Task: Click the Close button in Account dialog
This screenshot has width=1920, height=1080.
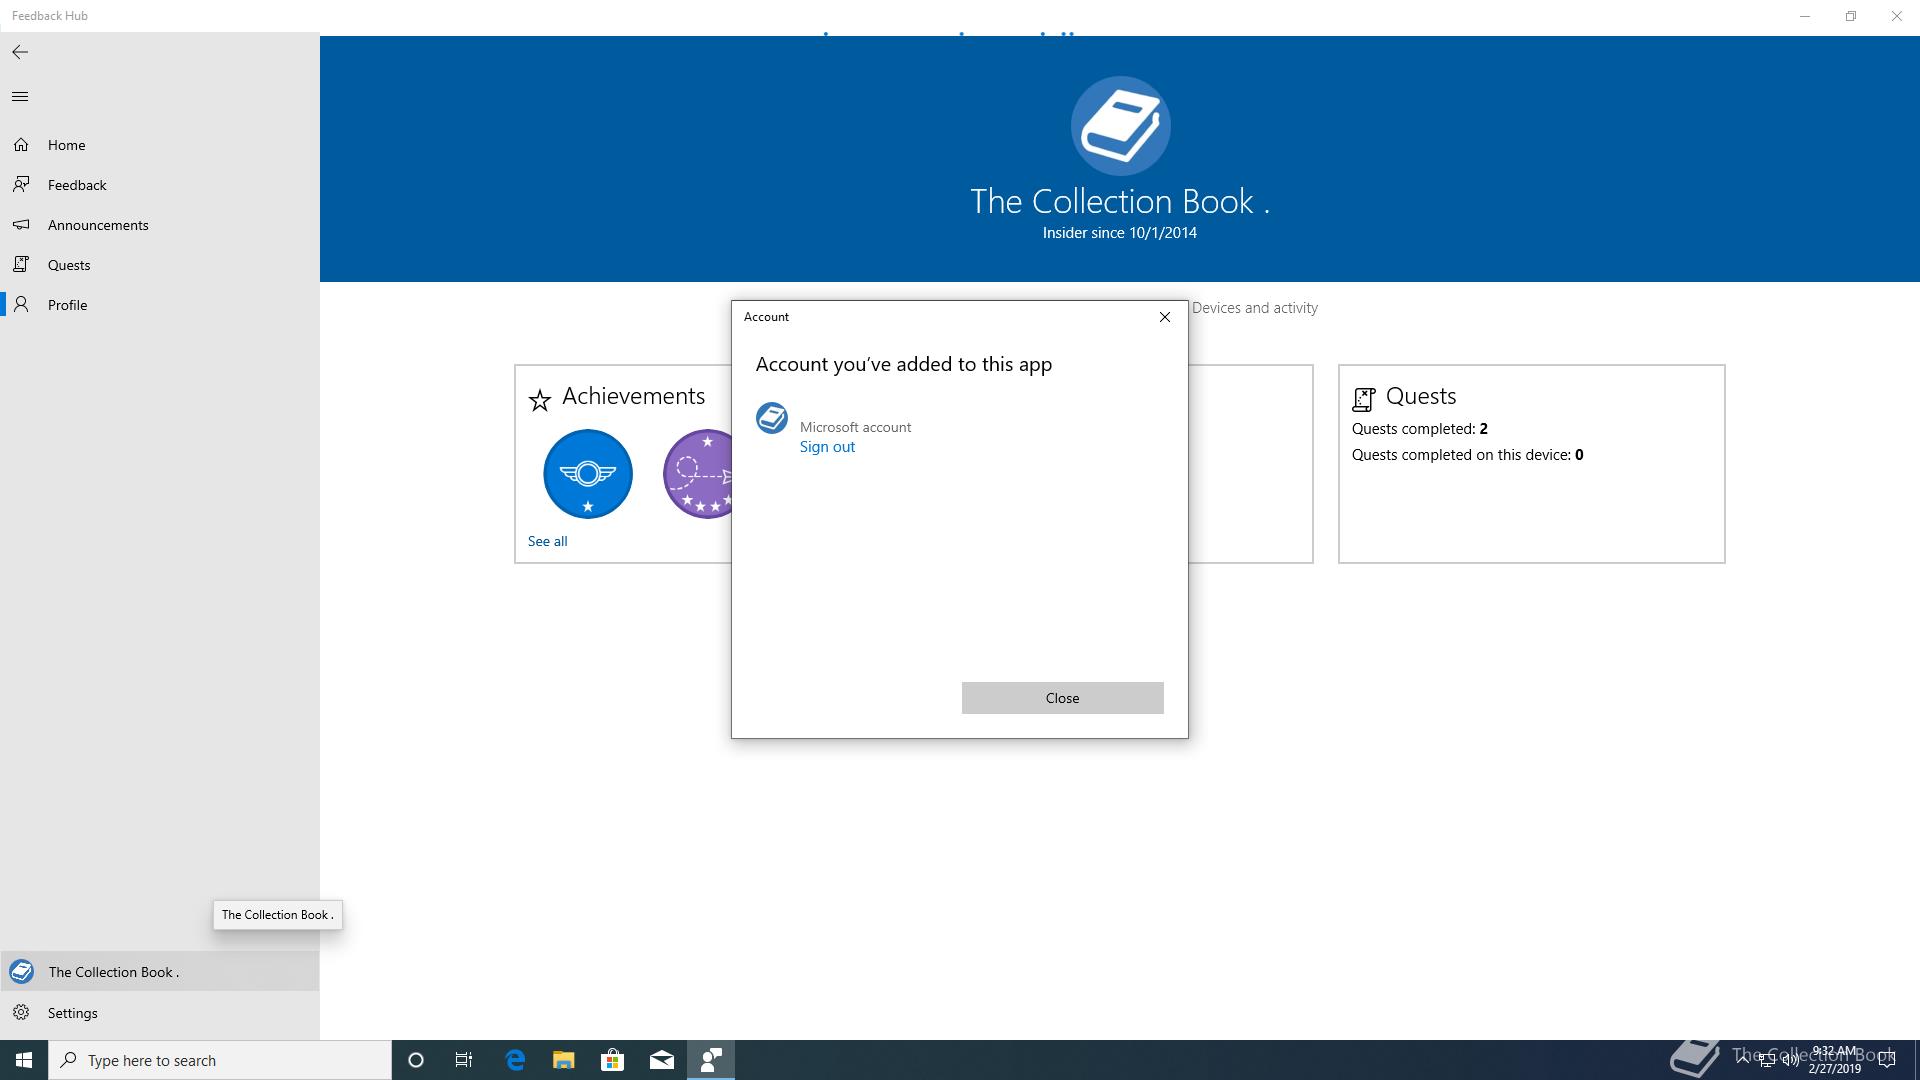Action: tap(1062, 698)
